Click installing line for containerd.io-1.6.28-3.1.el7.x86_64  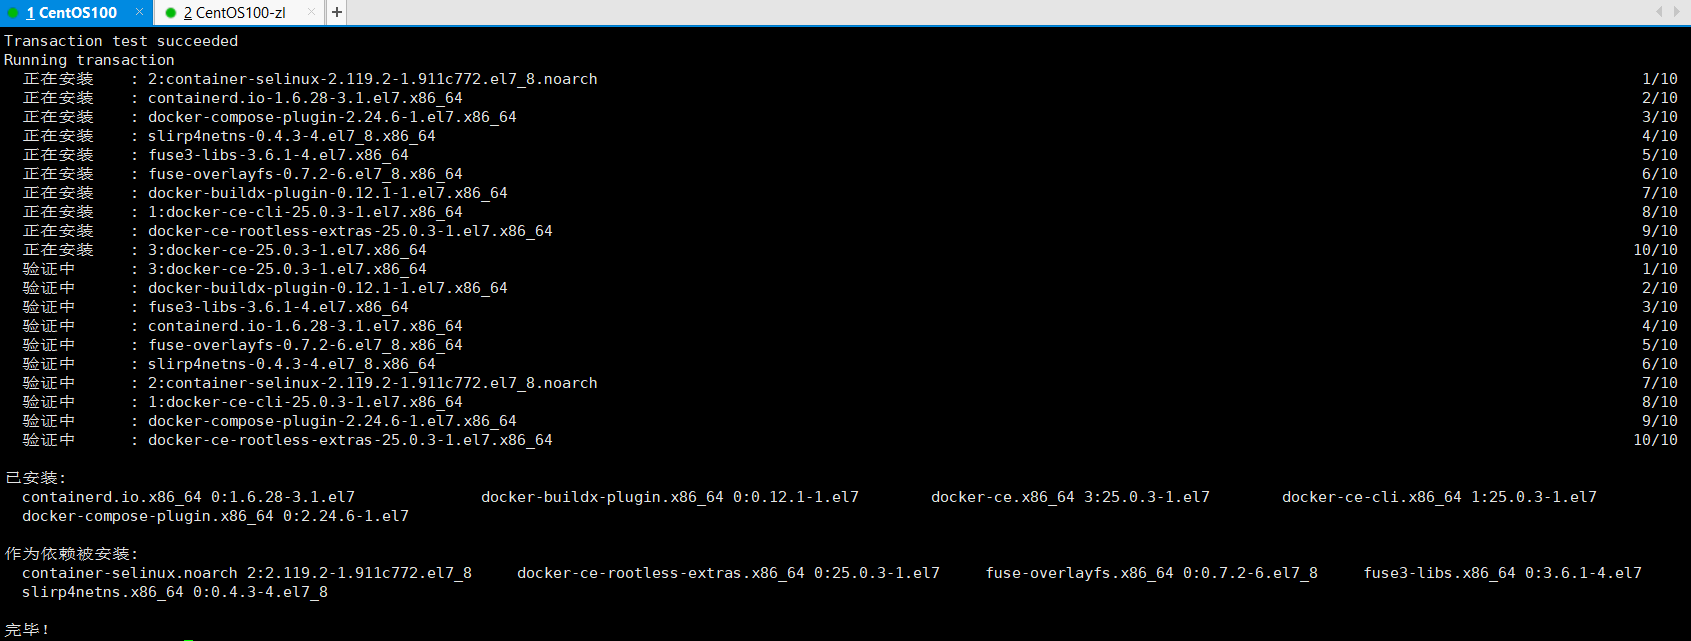pos(850,98)
